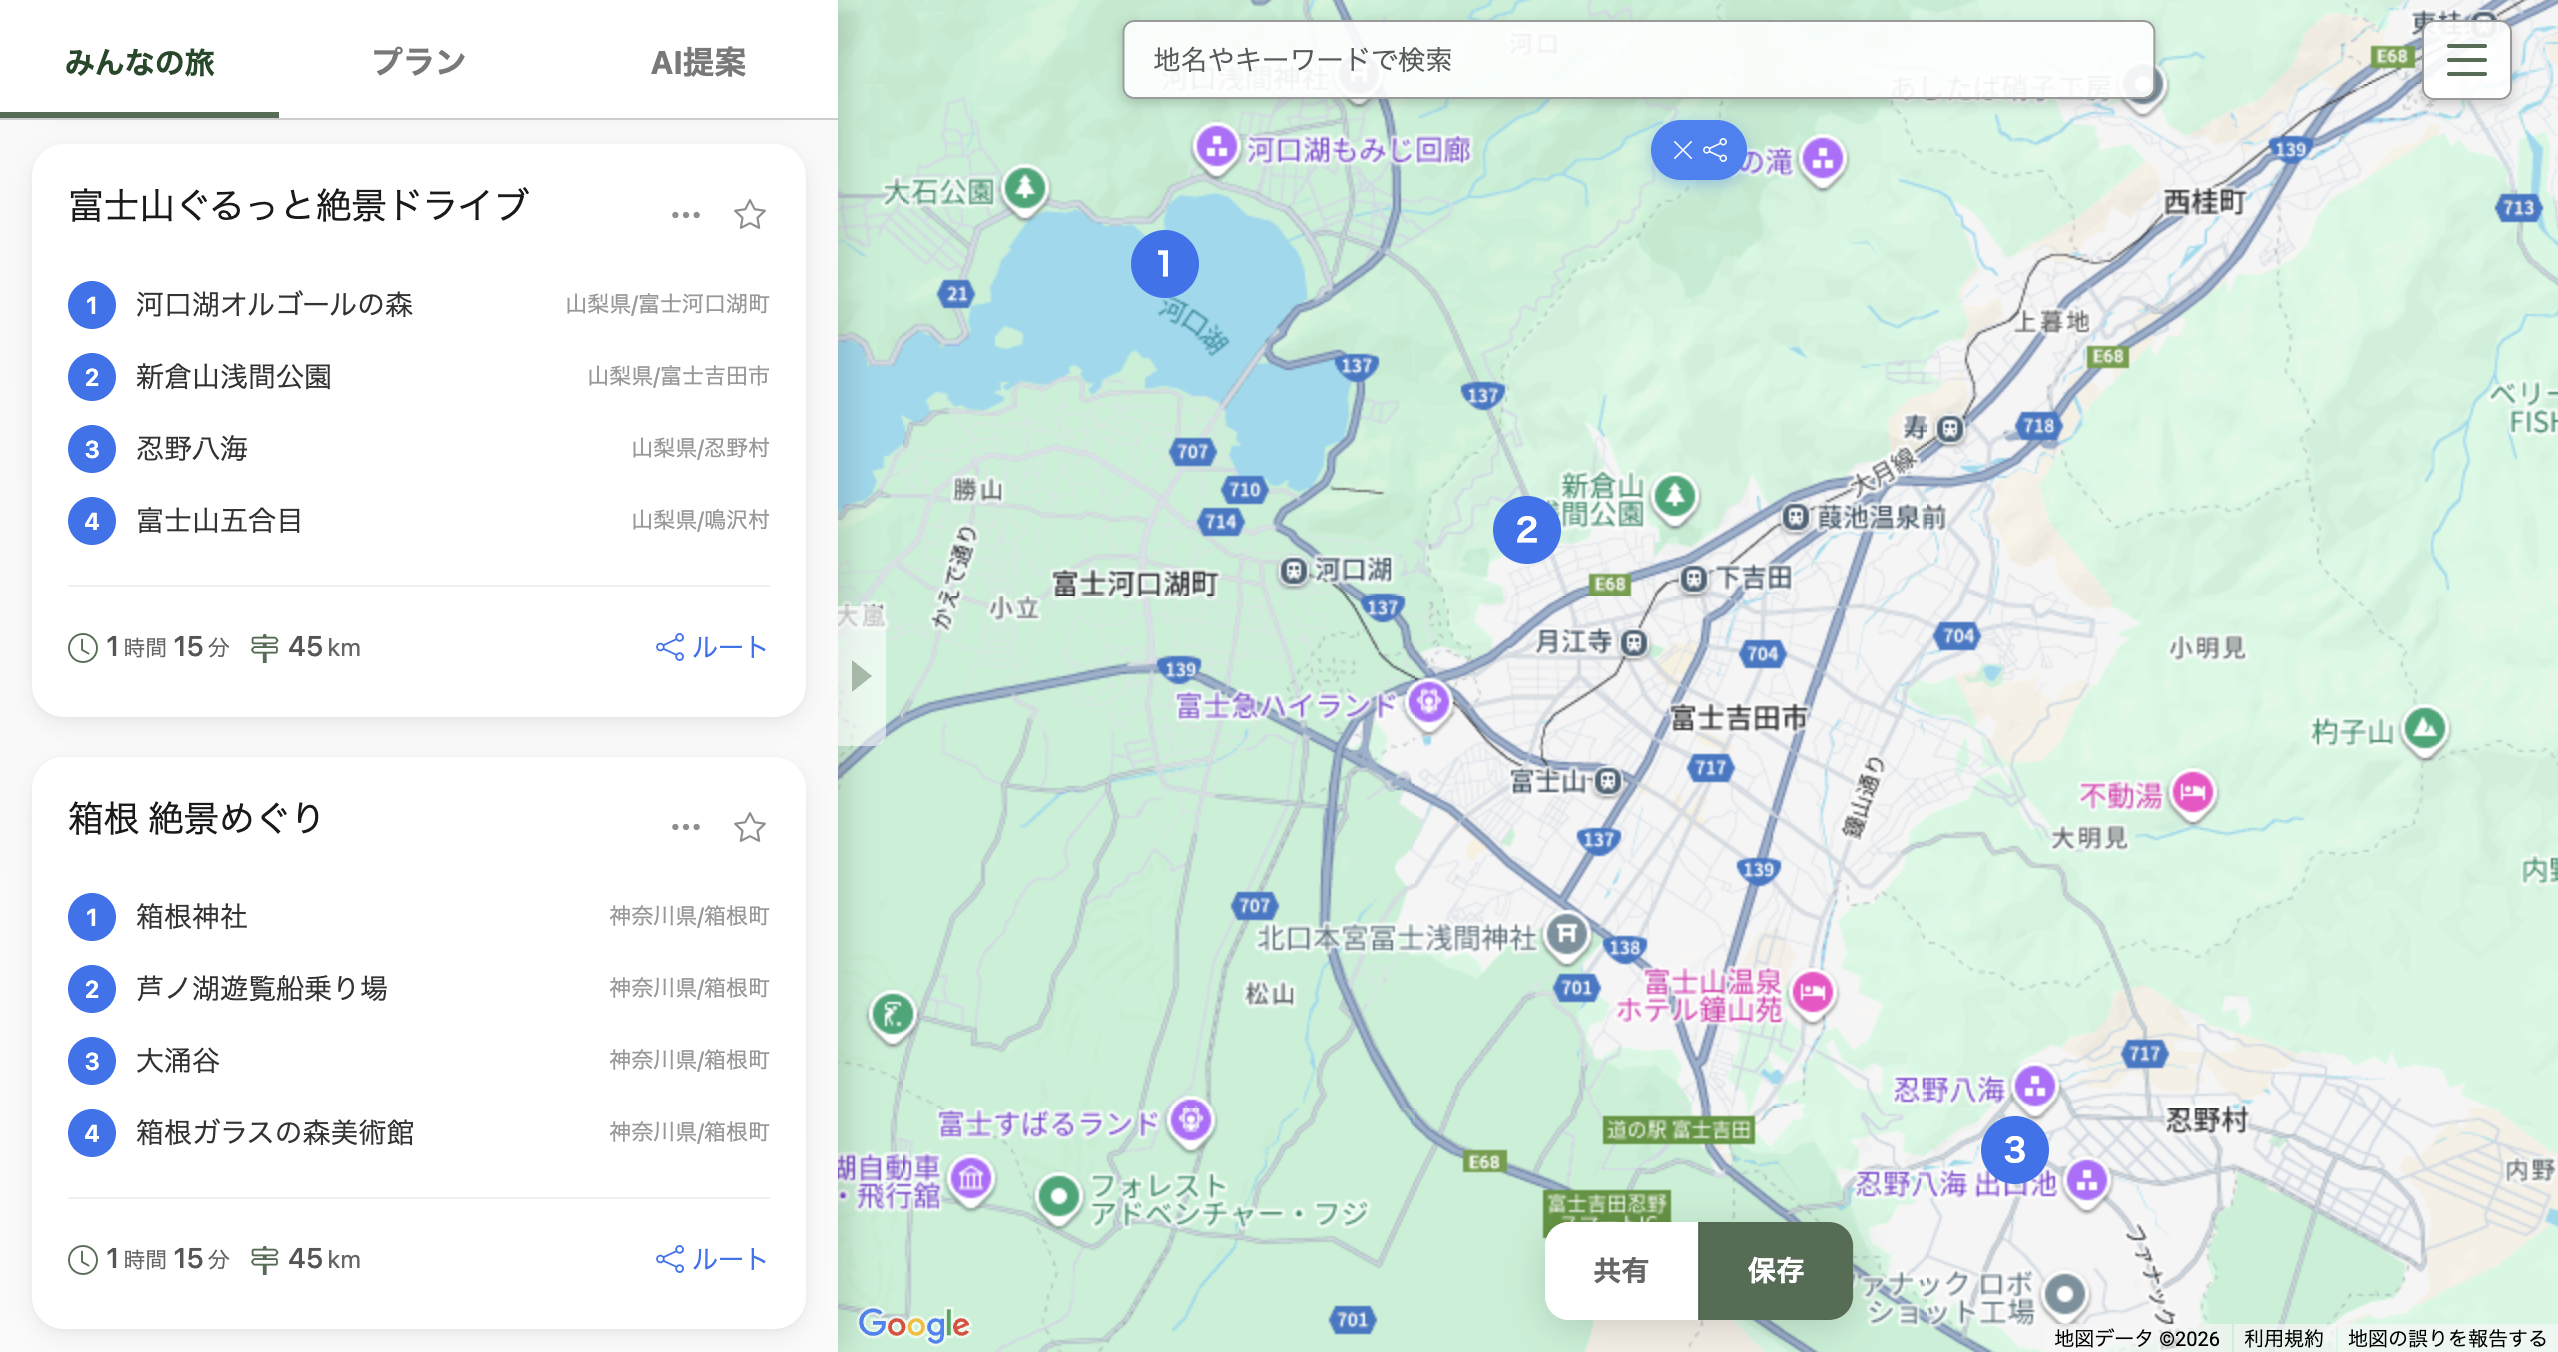Select map marker 2 near Fujiyoshida
2558x1352 pixels.
(1526, 531)
